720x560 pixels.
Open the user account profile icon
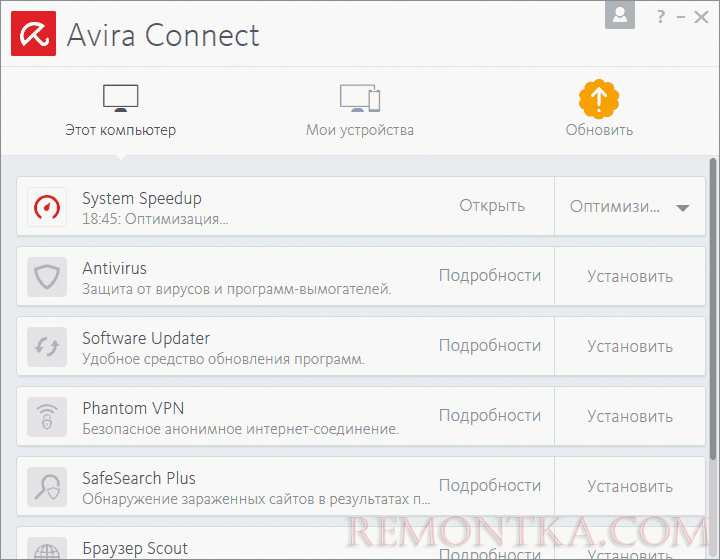coord(620,15)
